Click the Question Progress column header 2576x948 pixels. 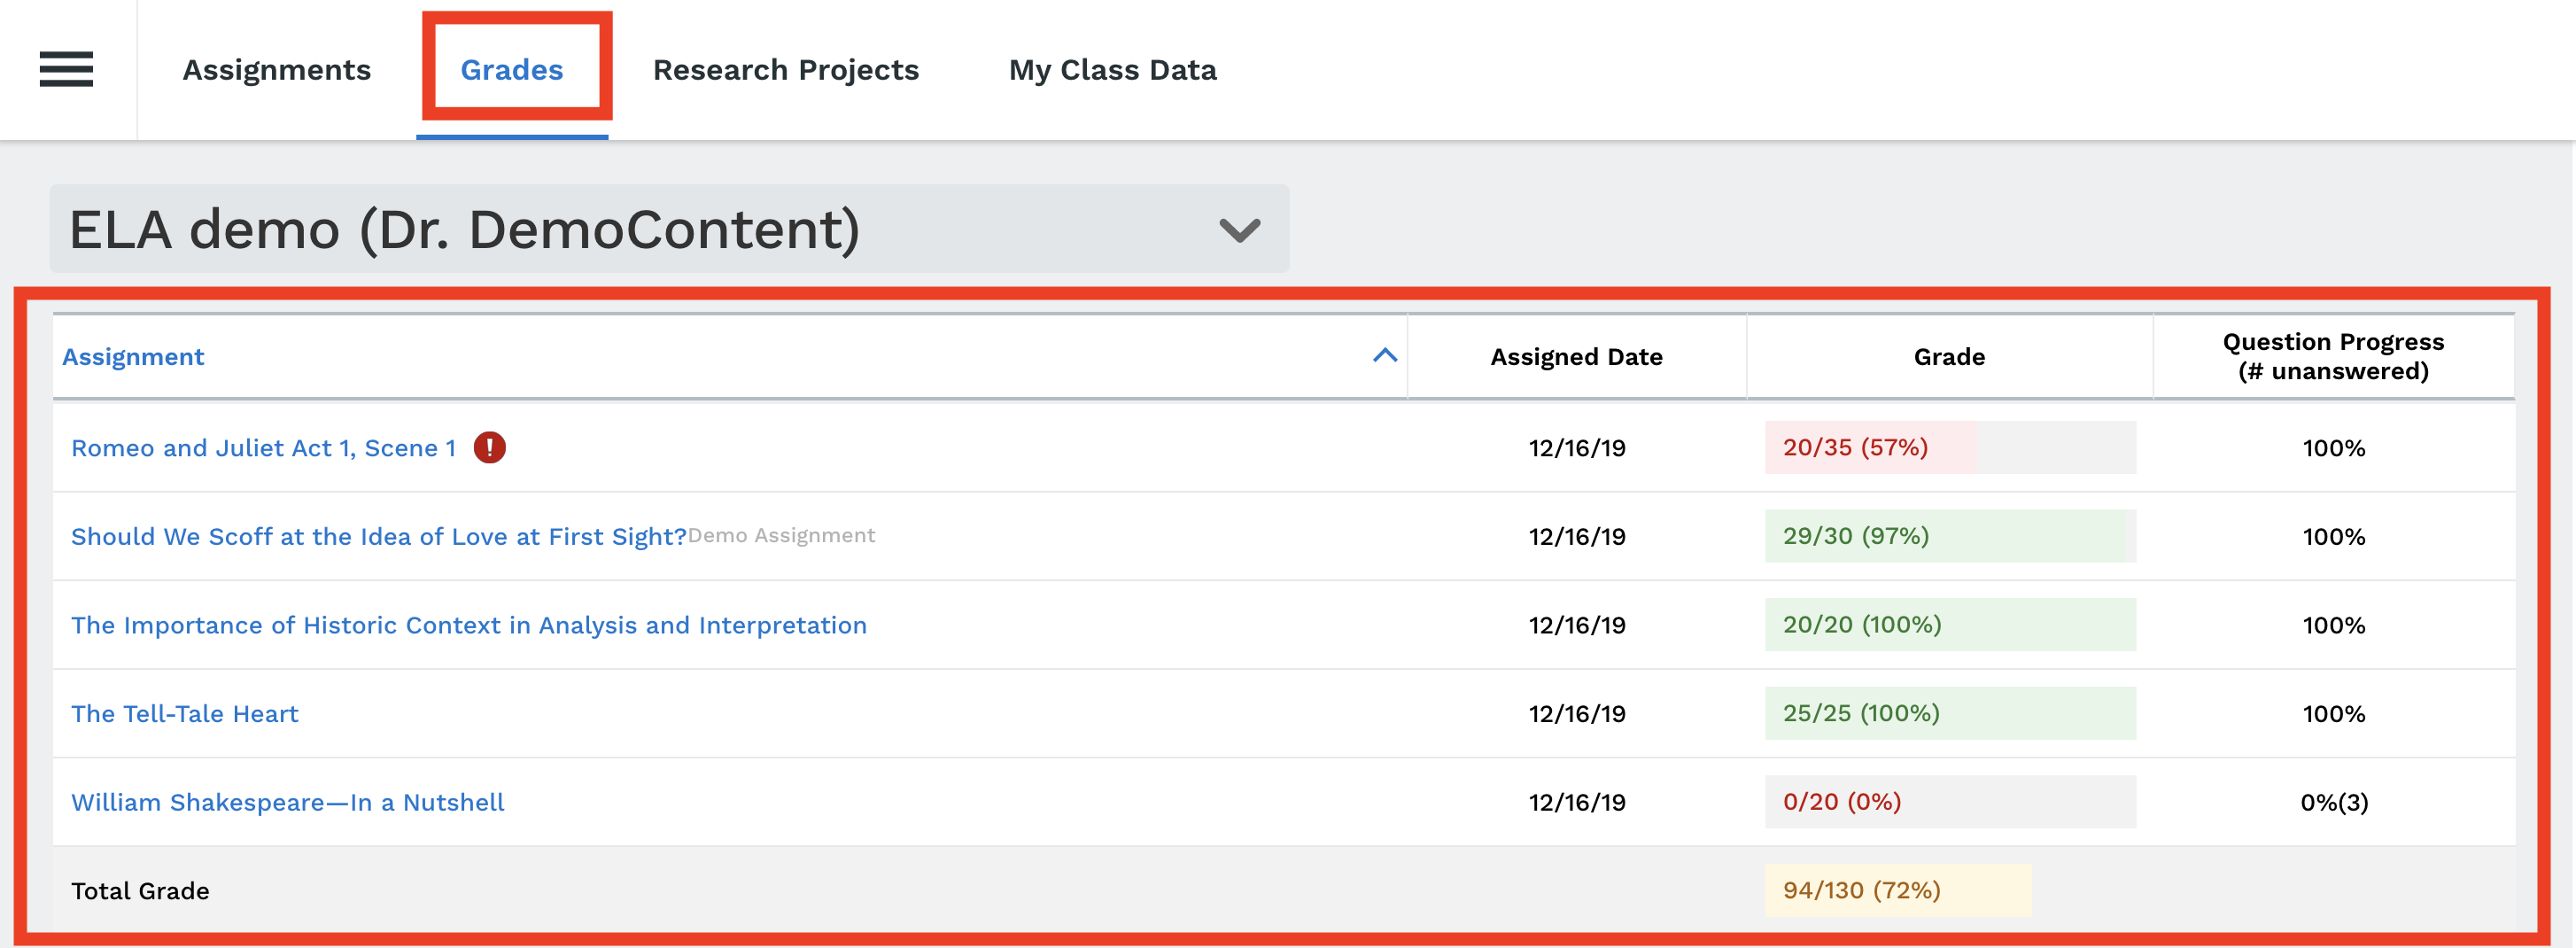(x=2333, y=356)
